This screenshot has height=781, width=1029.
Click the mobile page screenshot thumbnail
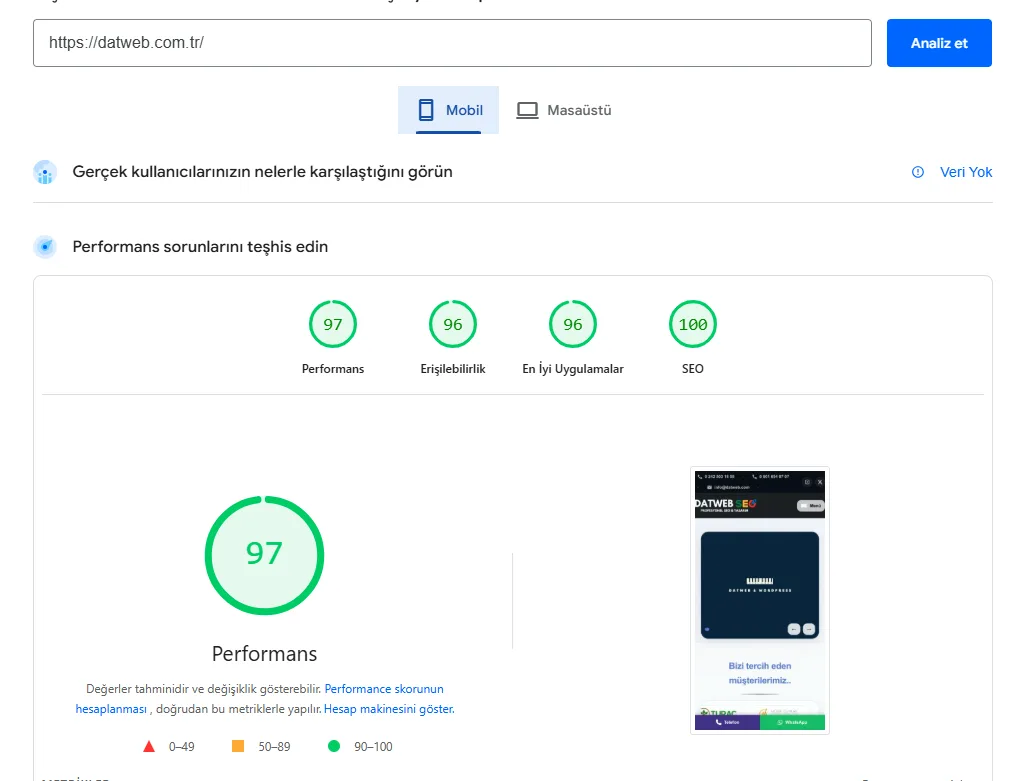click(x=759, y=600)
